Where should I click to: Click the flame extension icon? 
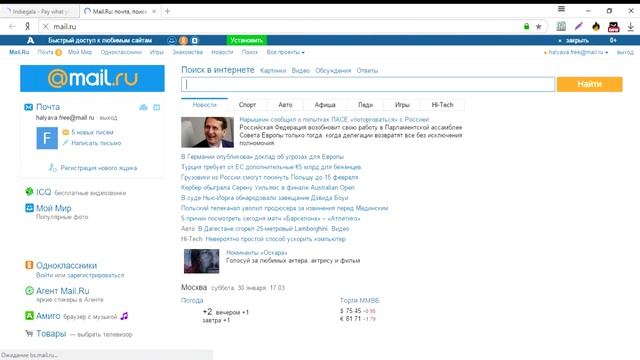click(596, 27)
